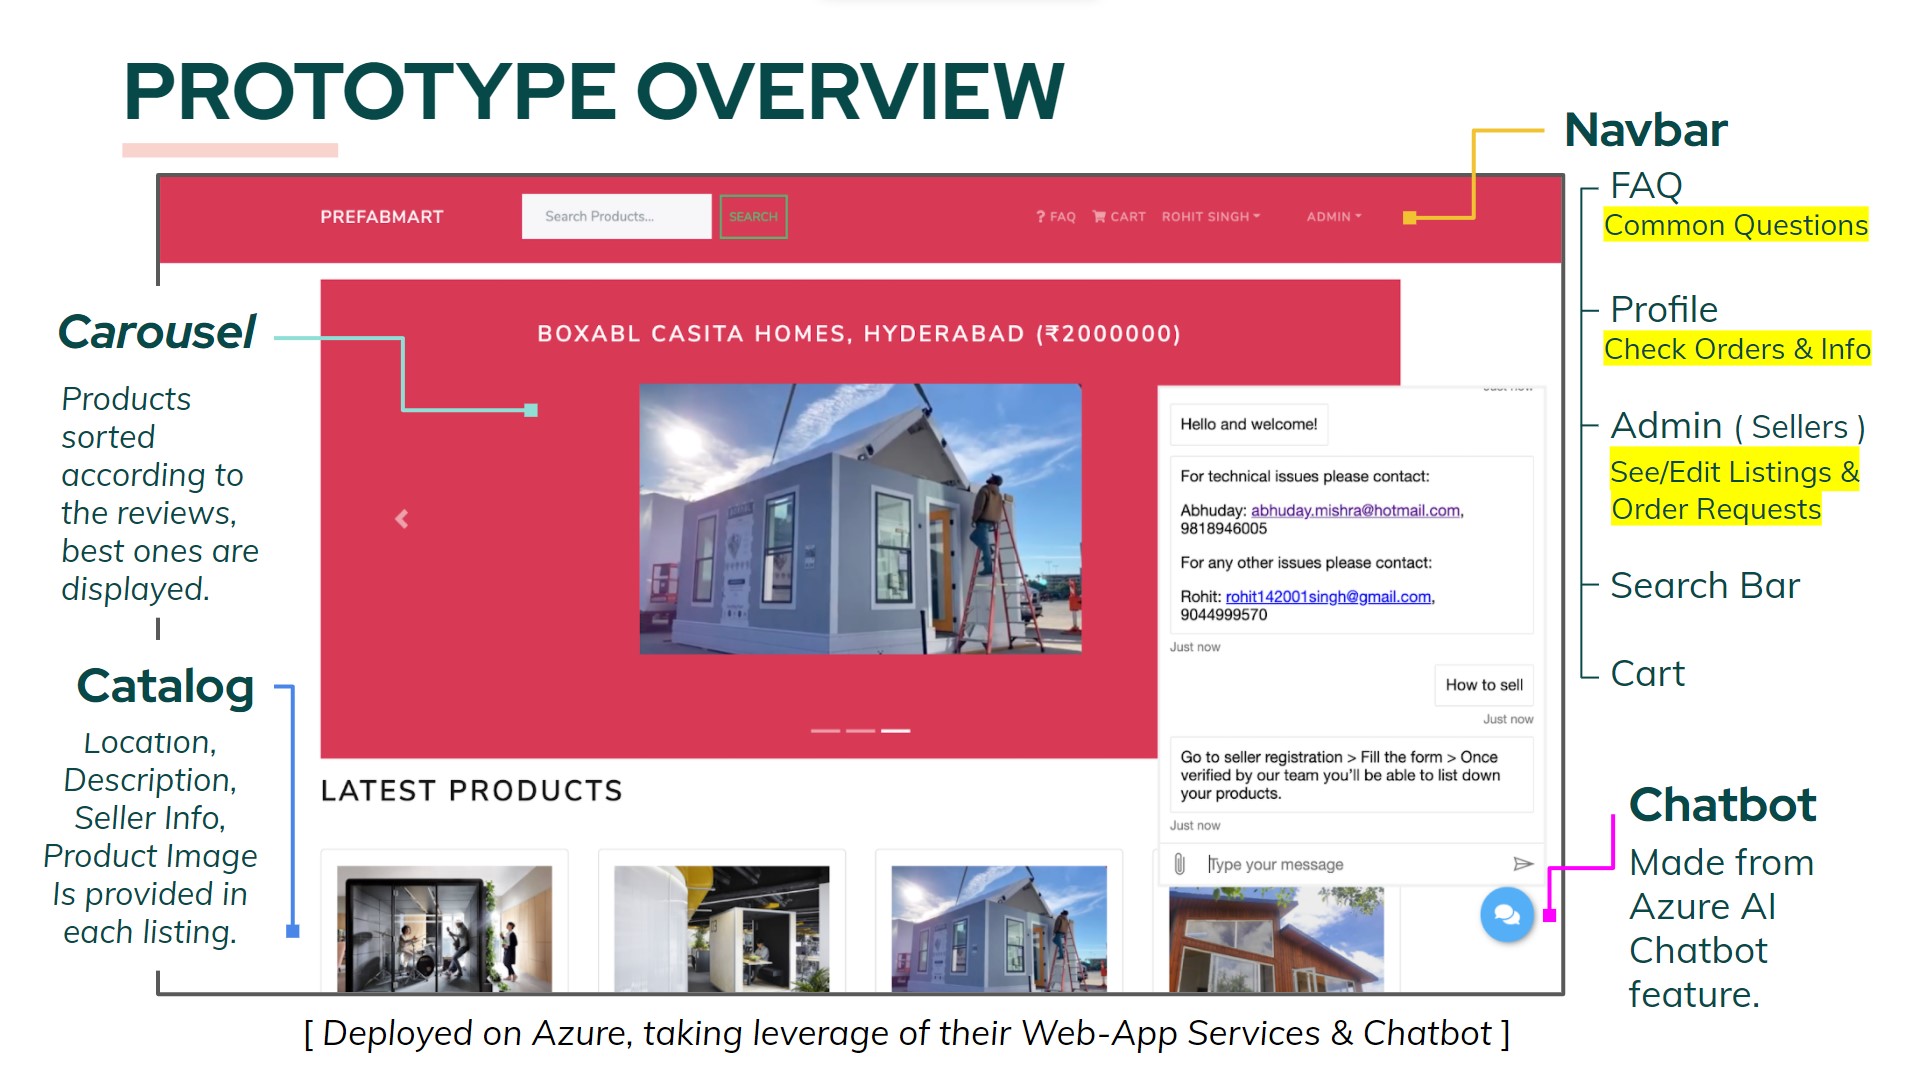Click the Search Products input field

pyautogui.click(x=616, y=216)
